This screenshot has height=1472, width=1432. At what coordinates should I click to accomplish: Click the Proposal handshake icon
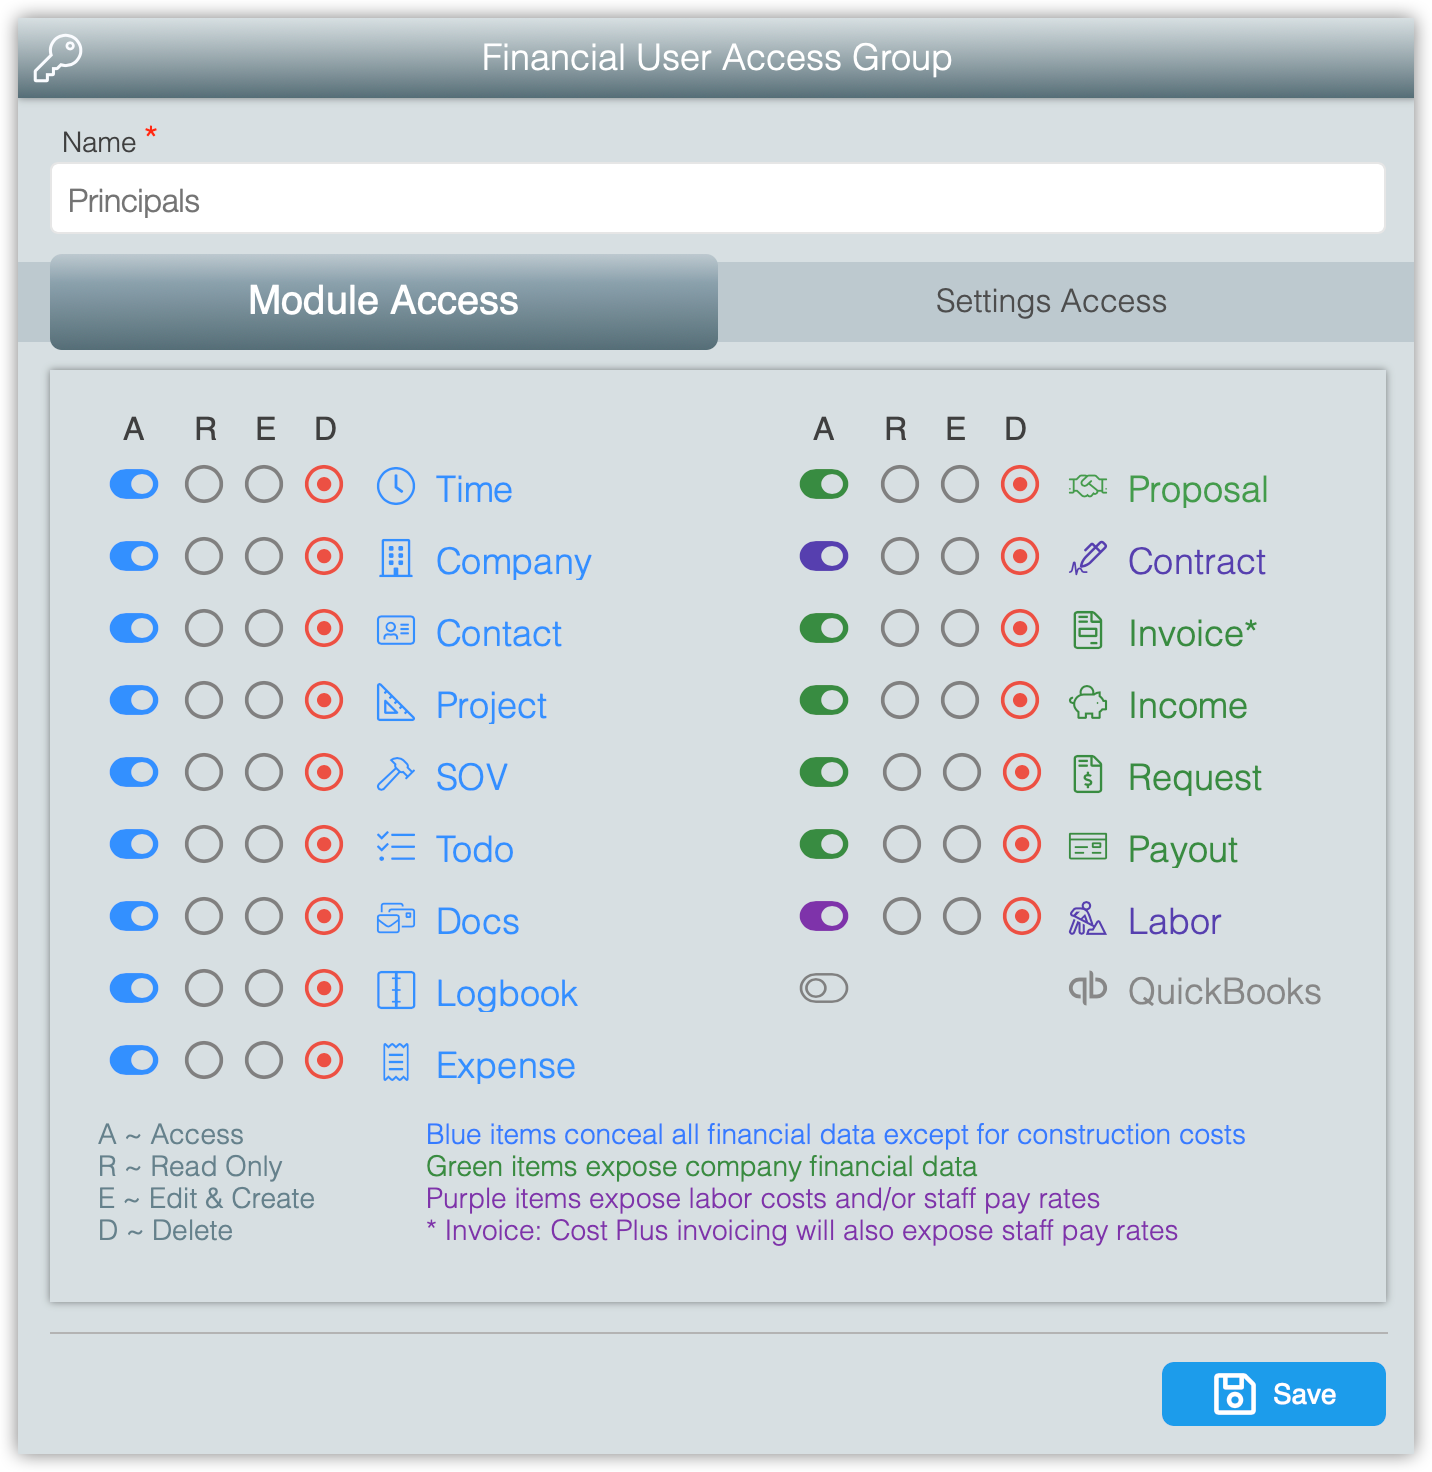pos(1088,486)
